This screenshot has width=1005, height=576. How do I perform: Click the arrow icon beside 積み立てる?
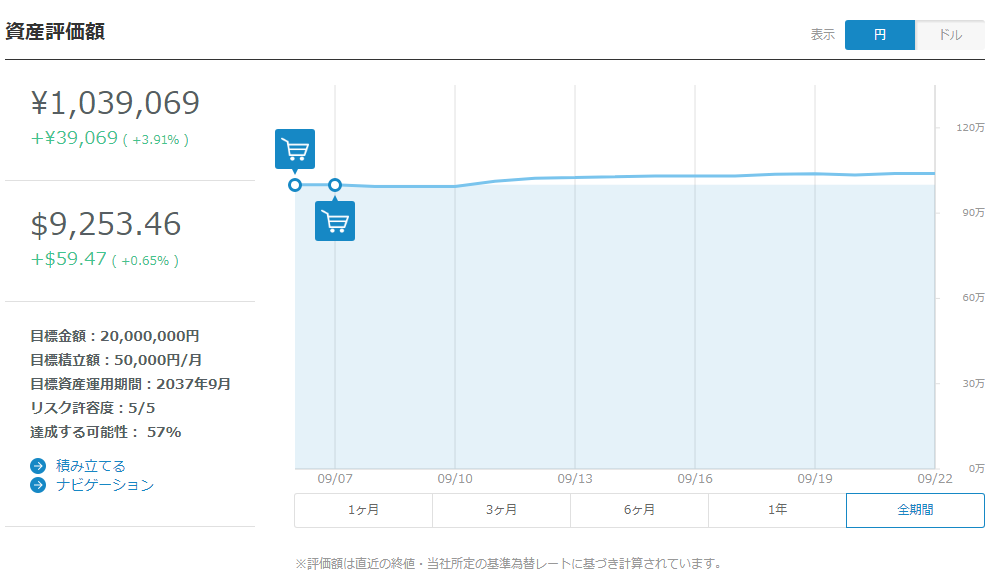pos(38,466)
